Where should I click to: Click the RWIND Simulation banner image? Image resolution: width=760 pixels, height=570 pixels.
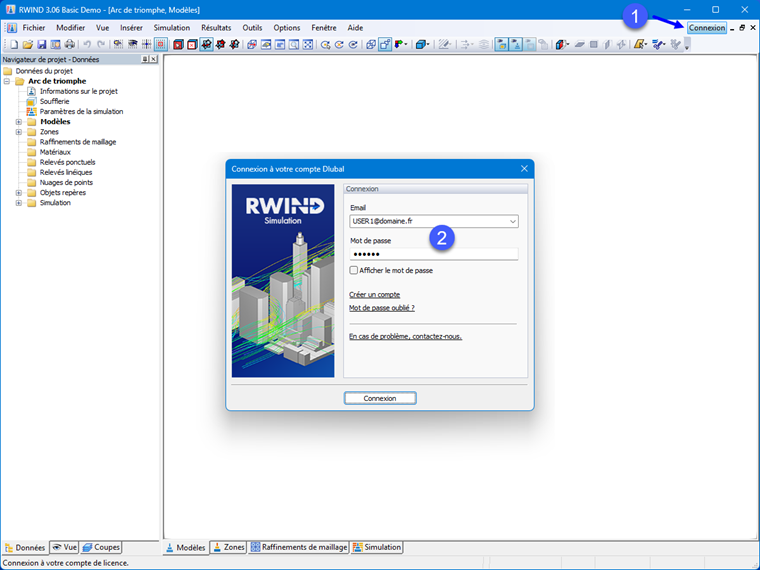[283, 281]
